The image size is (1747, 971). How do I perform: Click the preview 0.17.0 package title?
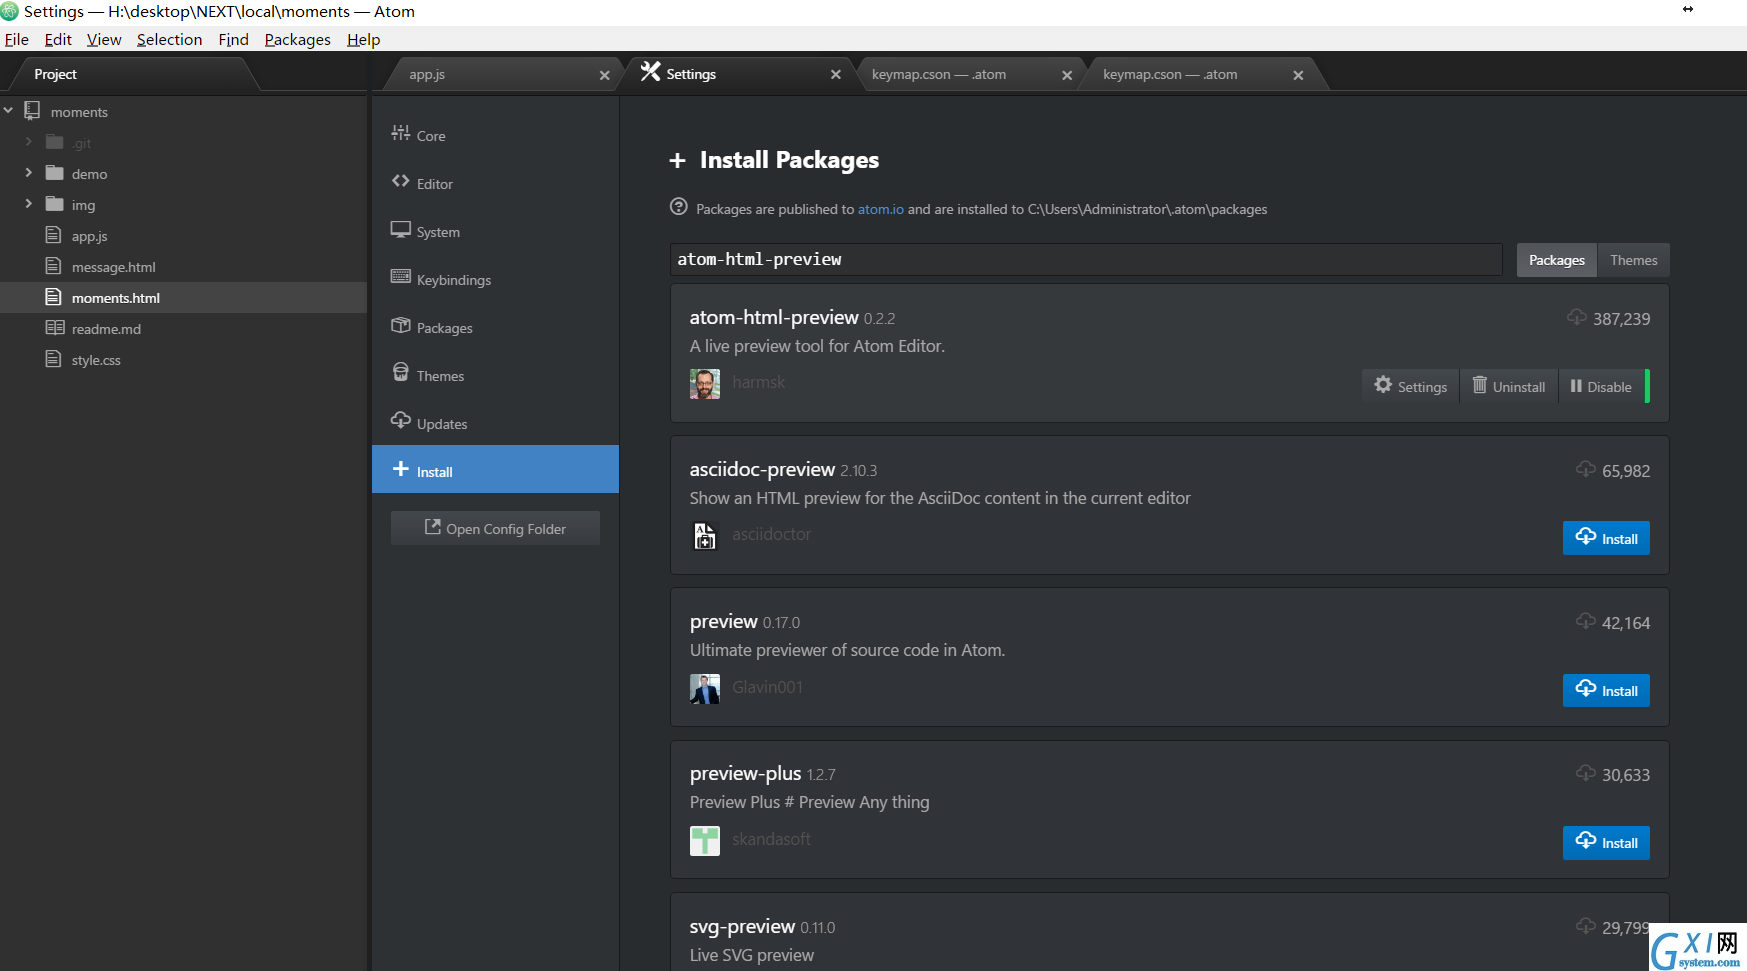tap(723, 621)
